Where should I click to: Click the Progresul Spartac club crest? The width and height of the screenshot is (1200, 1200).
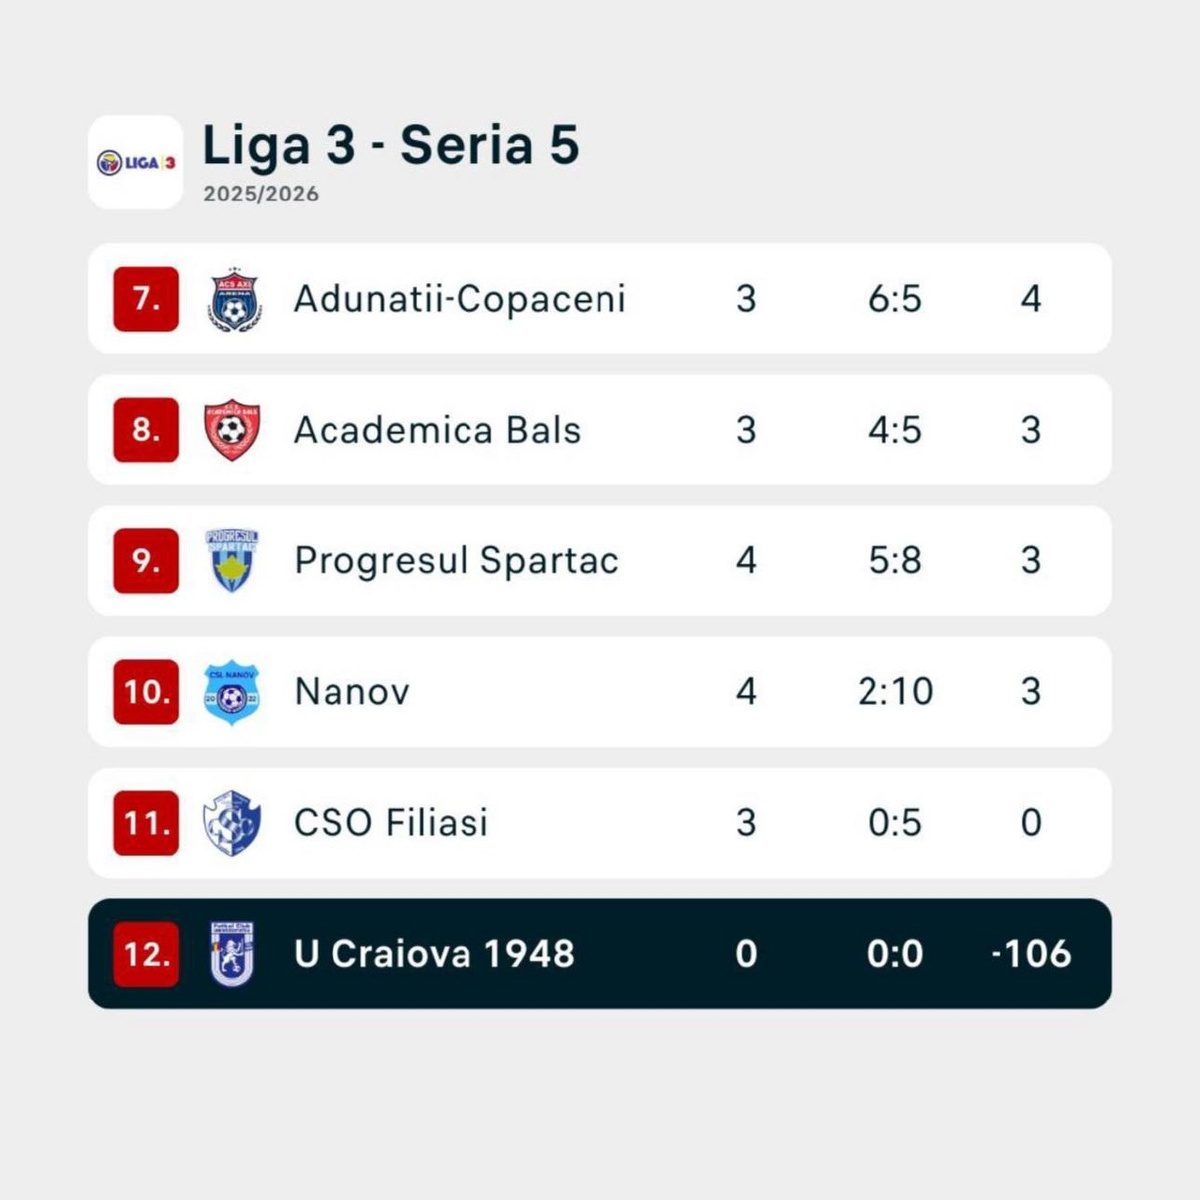232,561
